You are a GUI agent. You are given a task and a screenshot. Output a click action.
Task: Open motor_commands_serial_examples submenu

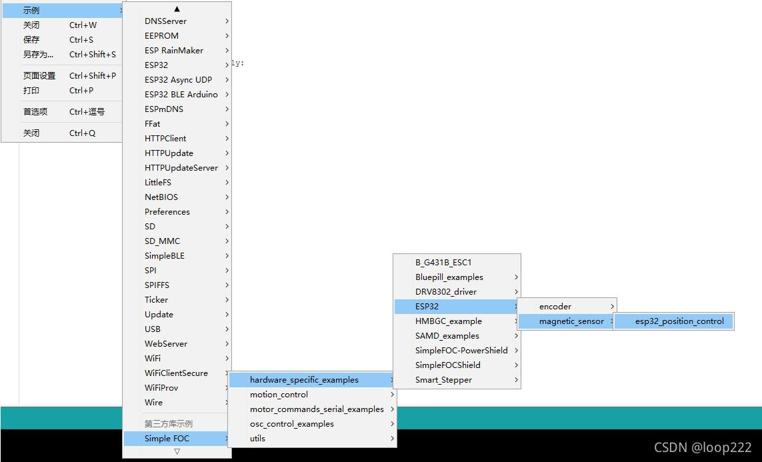coord(312,409)
